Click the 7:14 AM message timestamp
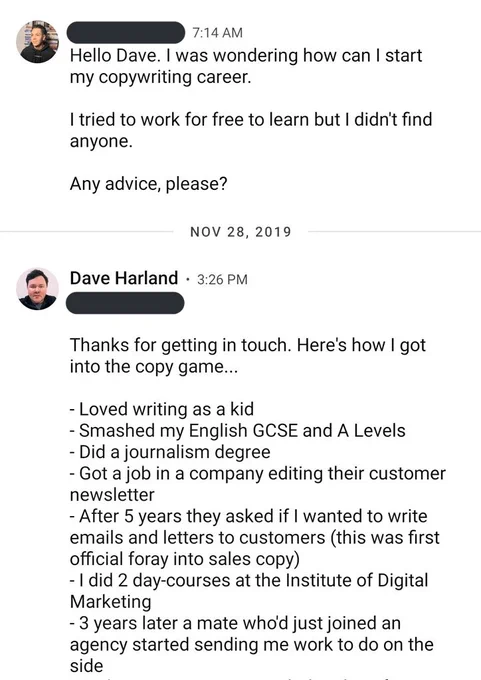 coord(217,33)
